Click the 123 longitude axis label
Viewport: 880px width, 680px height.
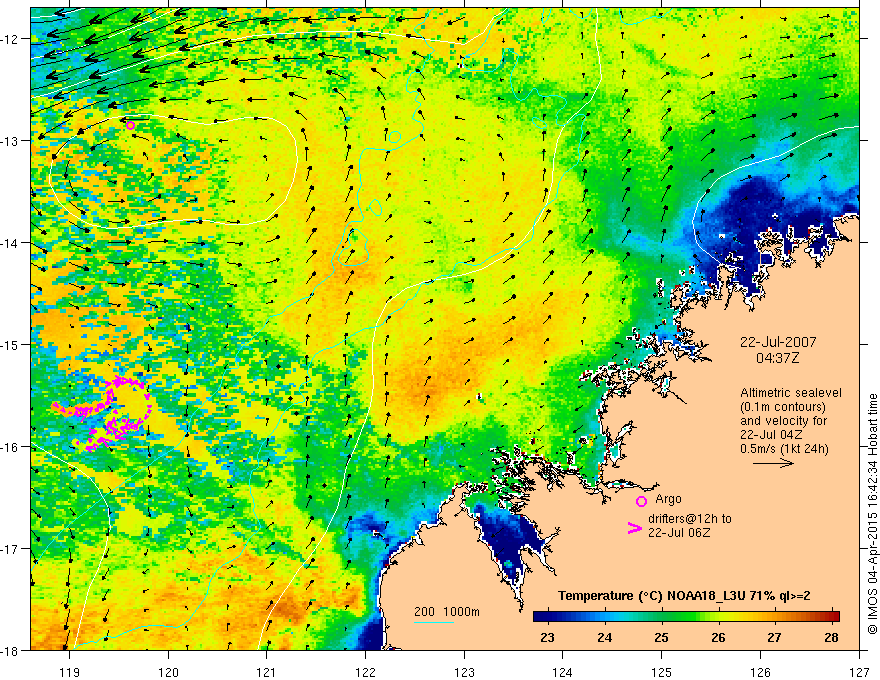tap(464, 672)
